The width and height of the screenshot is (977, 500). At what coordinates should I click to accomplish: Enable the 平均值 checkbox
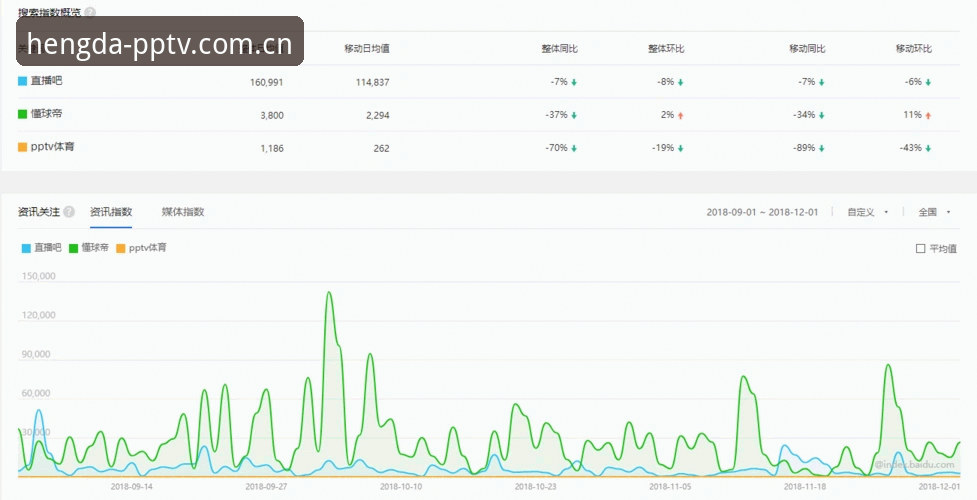[x=920, y=249]
